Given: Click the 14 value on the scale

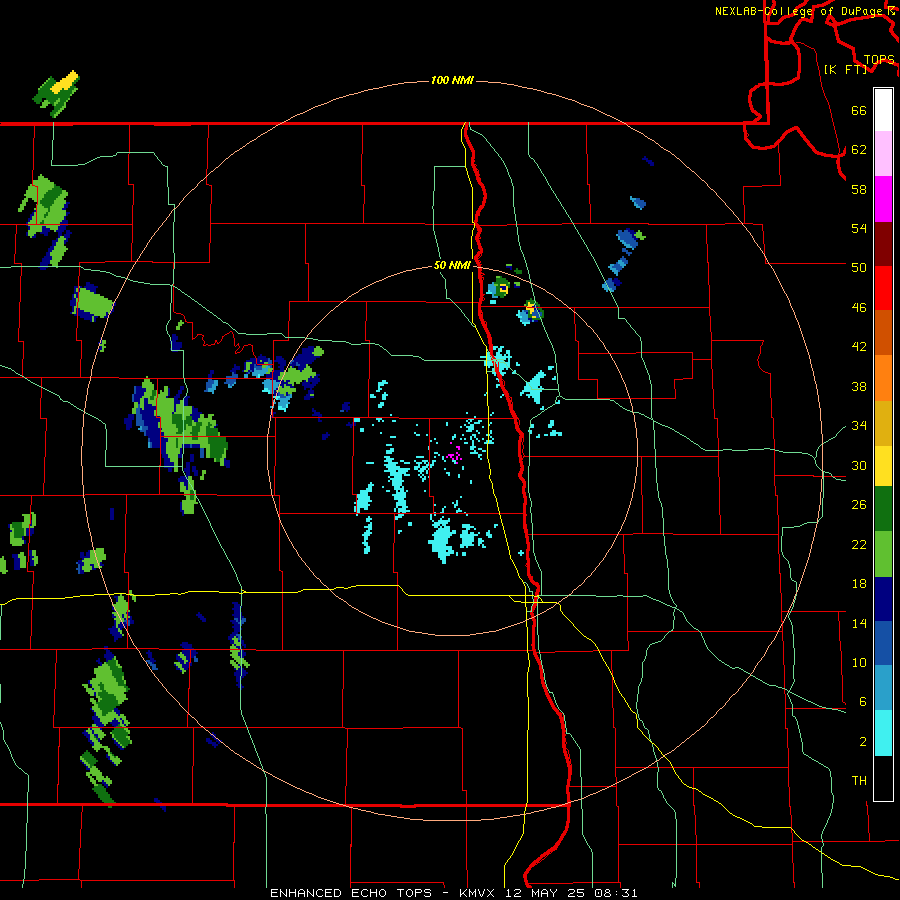Looking at the screenshot, I should 859,623.
